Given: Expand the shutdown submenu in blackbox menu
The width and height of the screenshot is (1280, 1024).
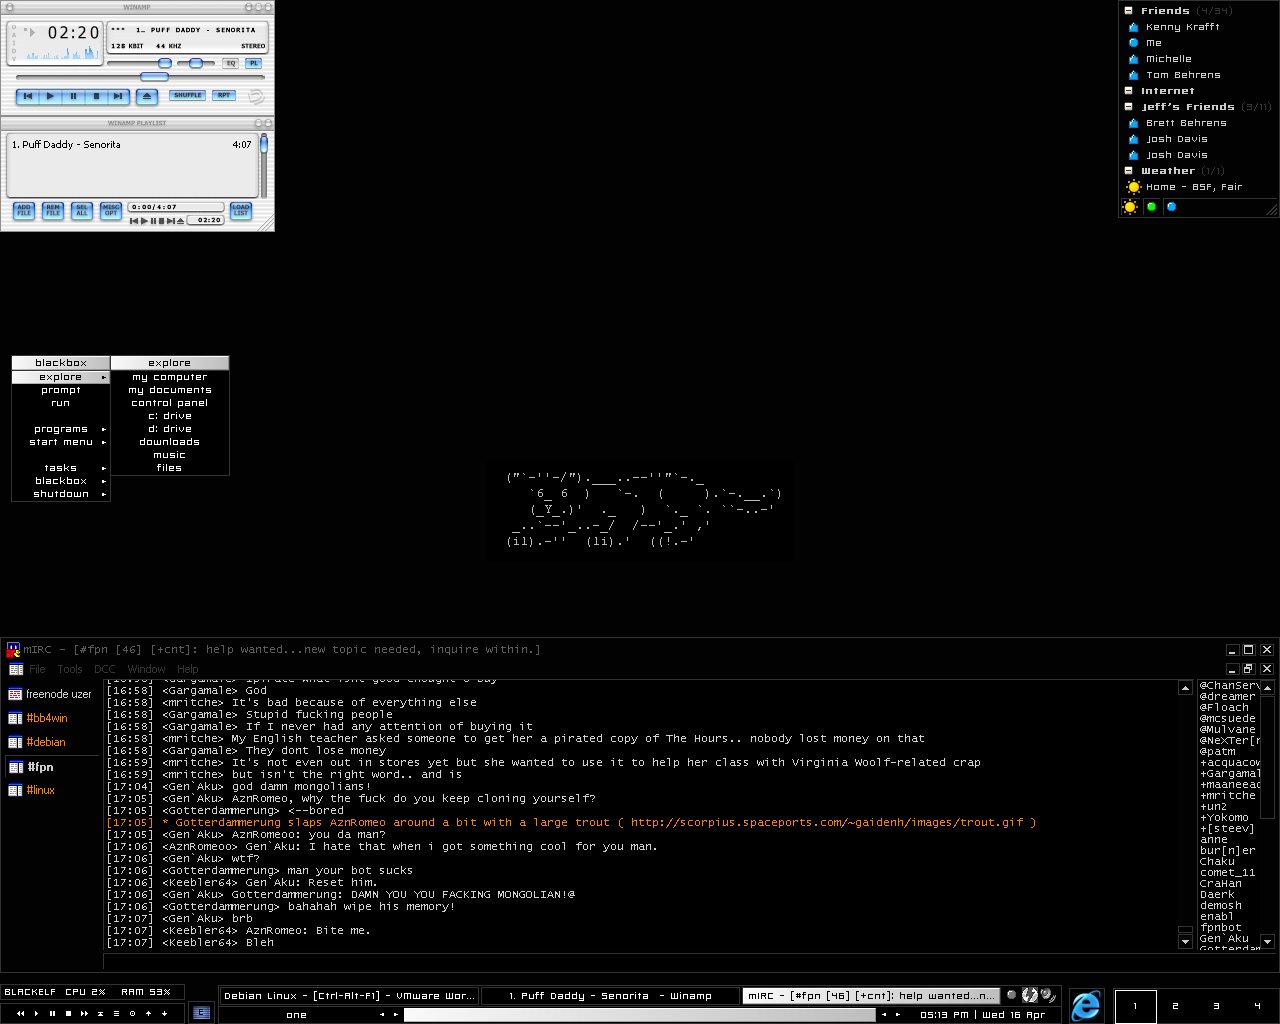Looking at the screenshot, I should [x=61, y=494].
